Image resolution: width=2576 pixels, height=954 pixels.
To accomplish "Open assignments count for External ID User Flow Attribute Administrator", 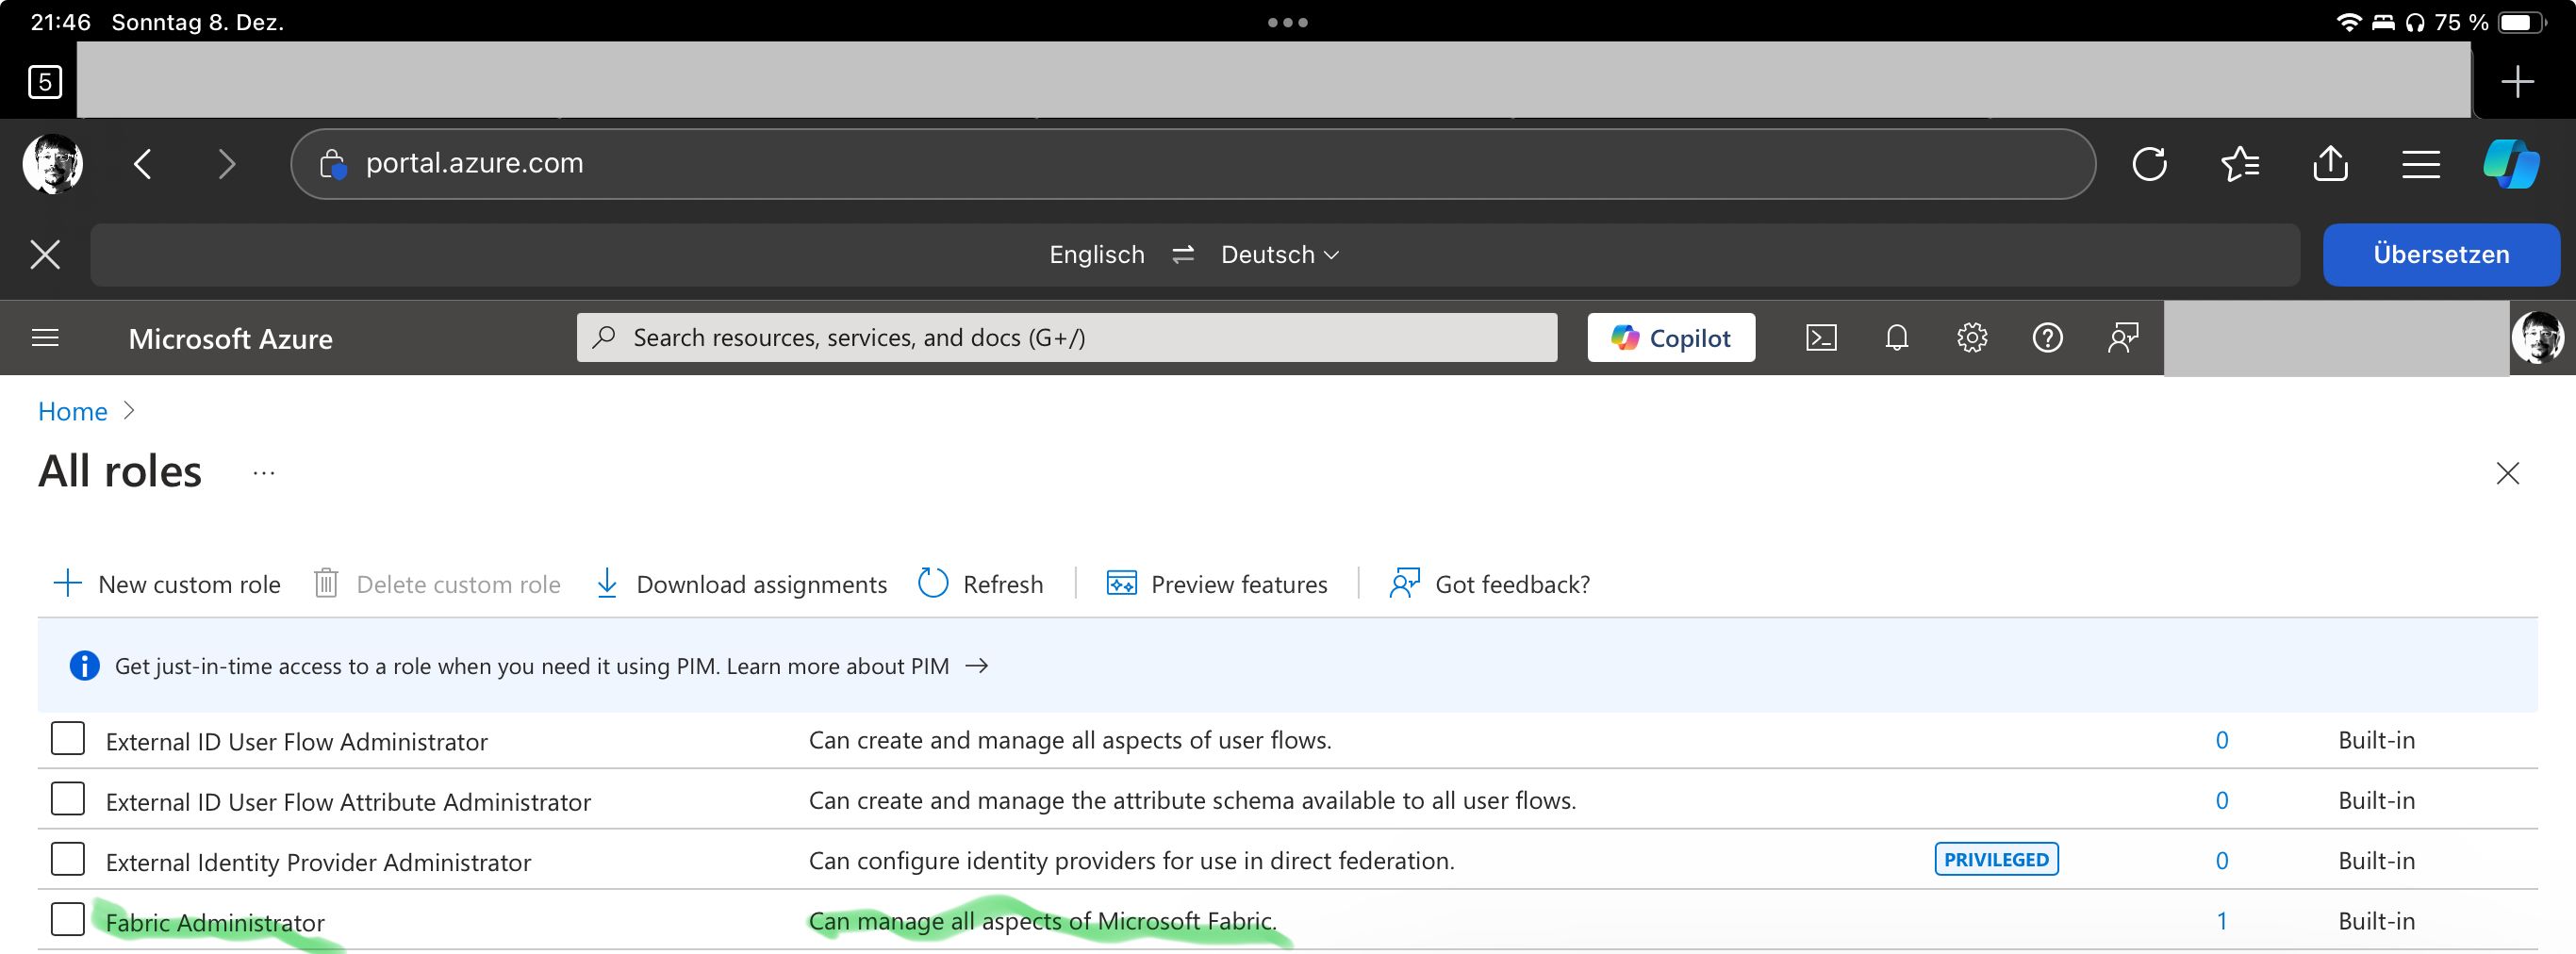I will pyautogui.click(x=2221, y=801).
